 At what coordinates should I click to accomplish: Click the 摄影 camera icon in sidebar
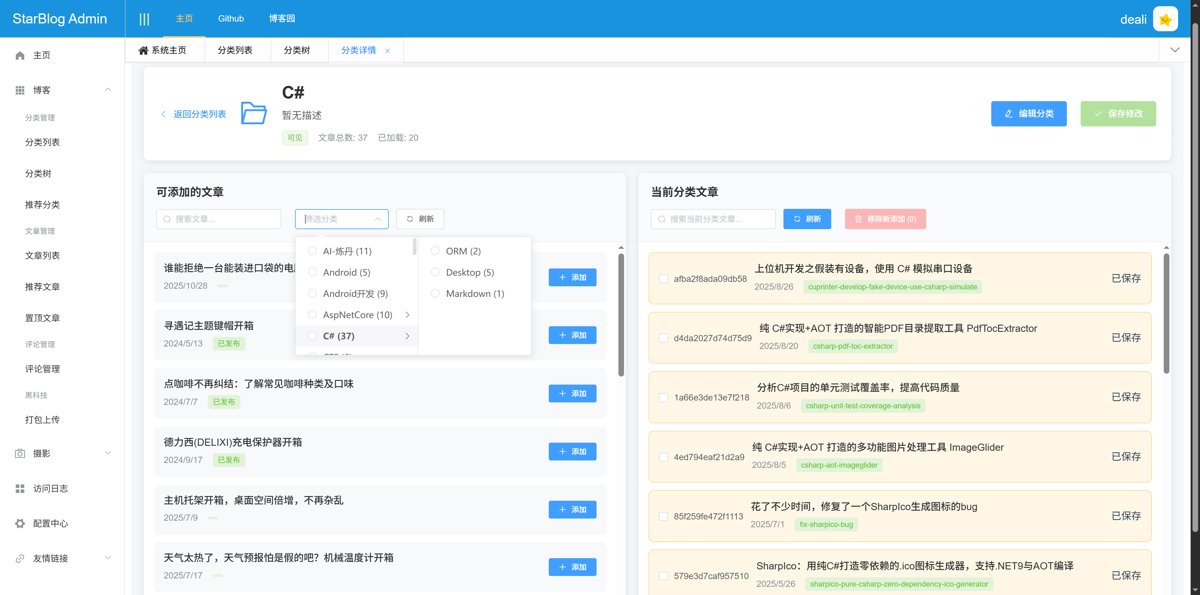[x=20, y=454]
